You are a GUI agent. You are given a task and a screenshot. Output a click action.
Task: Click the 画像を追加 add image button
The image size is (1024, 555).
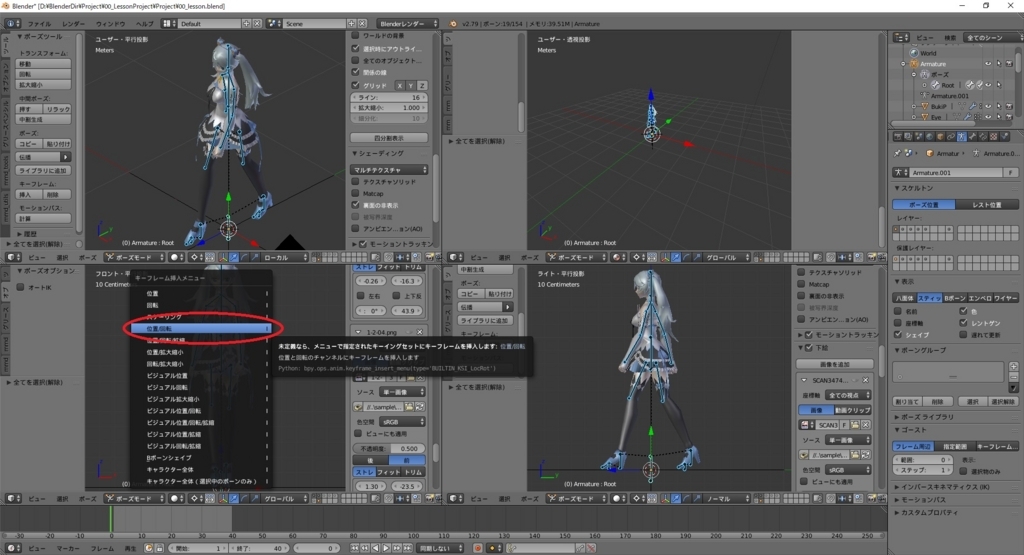pos(835,364)
